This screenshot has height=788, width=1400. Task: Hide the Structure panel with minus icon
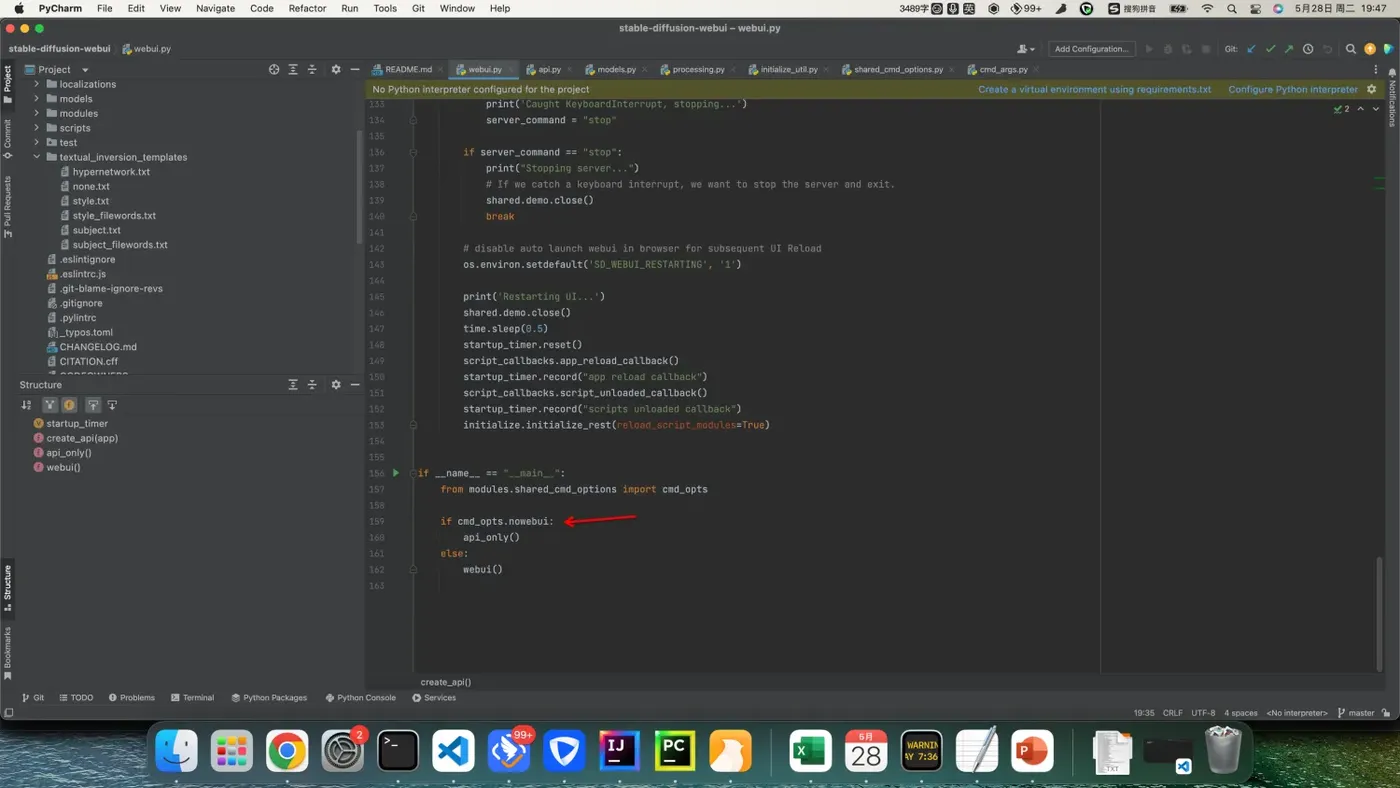[x=354, y=385]
